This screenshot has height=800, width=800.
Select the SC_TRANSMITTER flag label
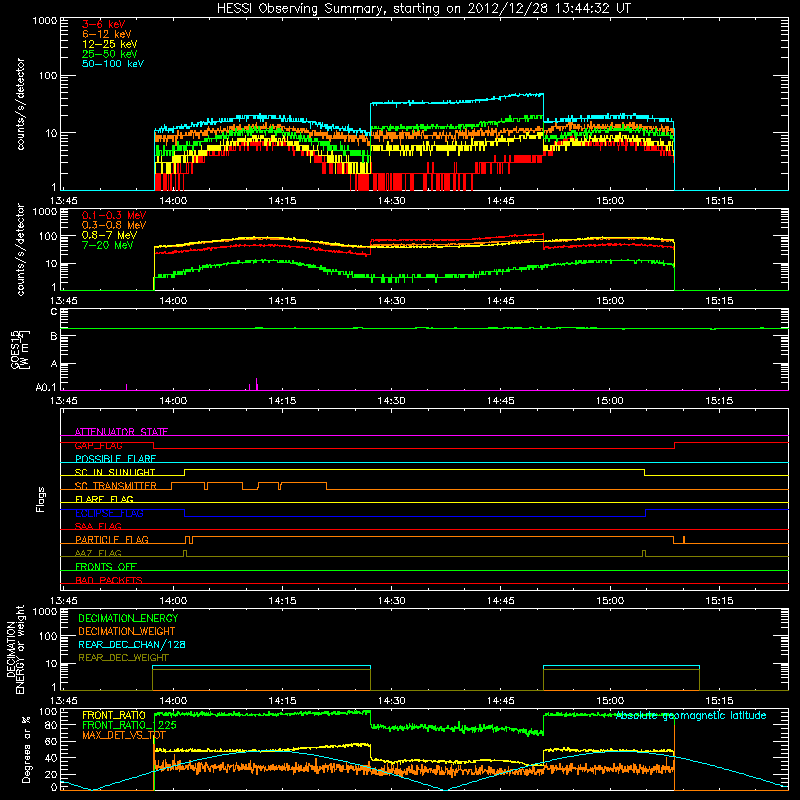click(x=116, y=486)
